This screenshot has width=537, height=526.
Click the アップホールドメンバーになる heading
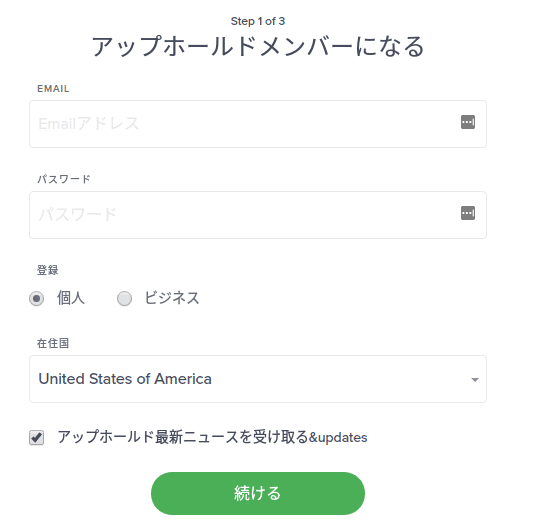pos(258,46)
